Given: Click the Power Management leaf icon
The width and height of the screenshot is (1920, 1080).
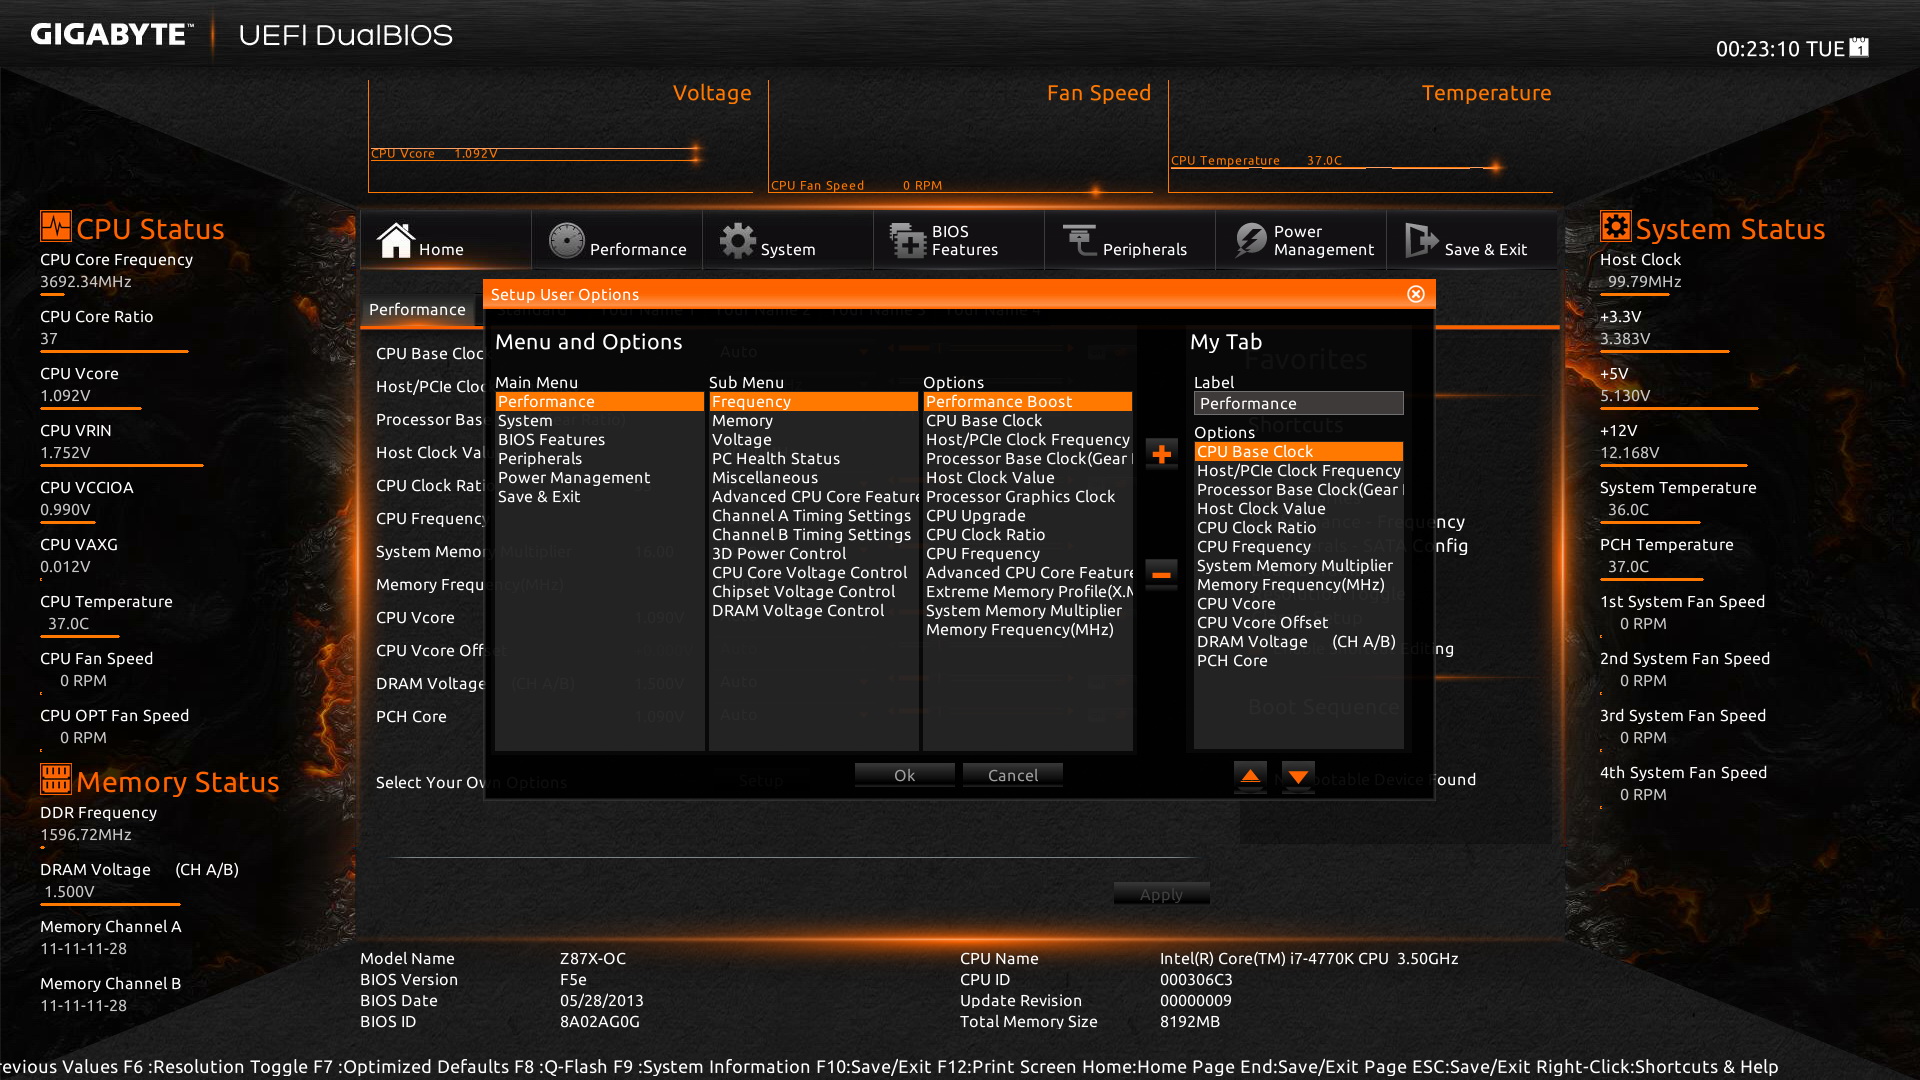Looking at the screenshot, I should click(1250, 240).
